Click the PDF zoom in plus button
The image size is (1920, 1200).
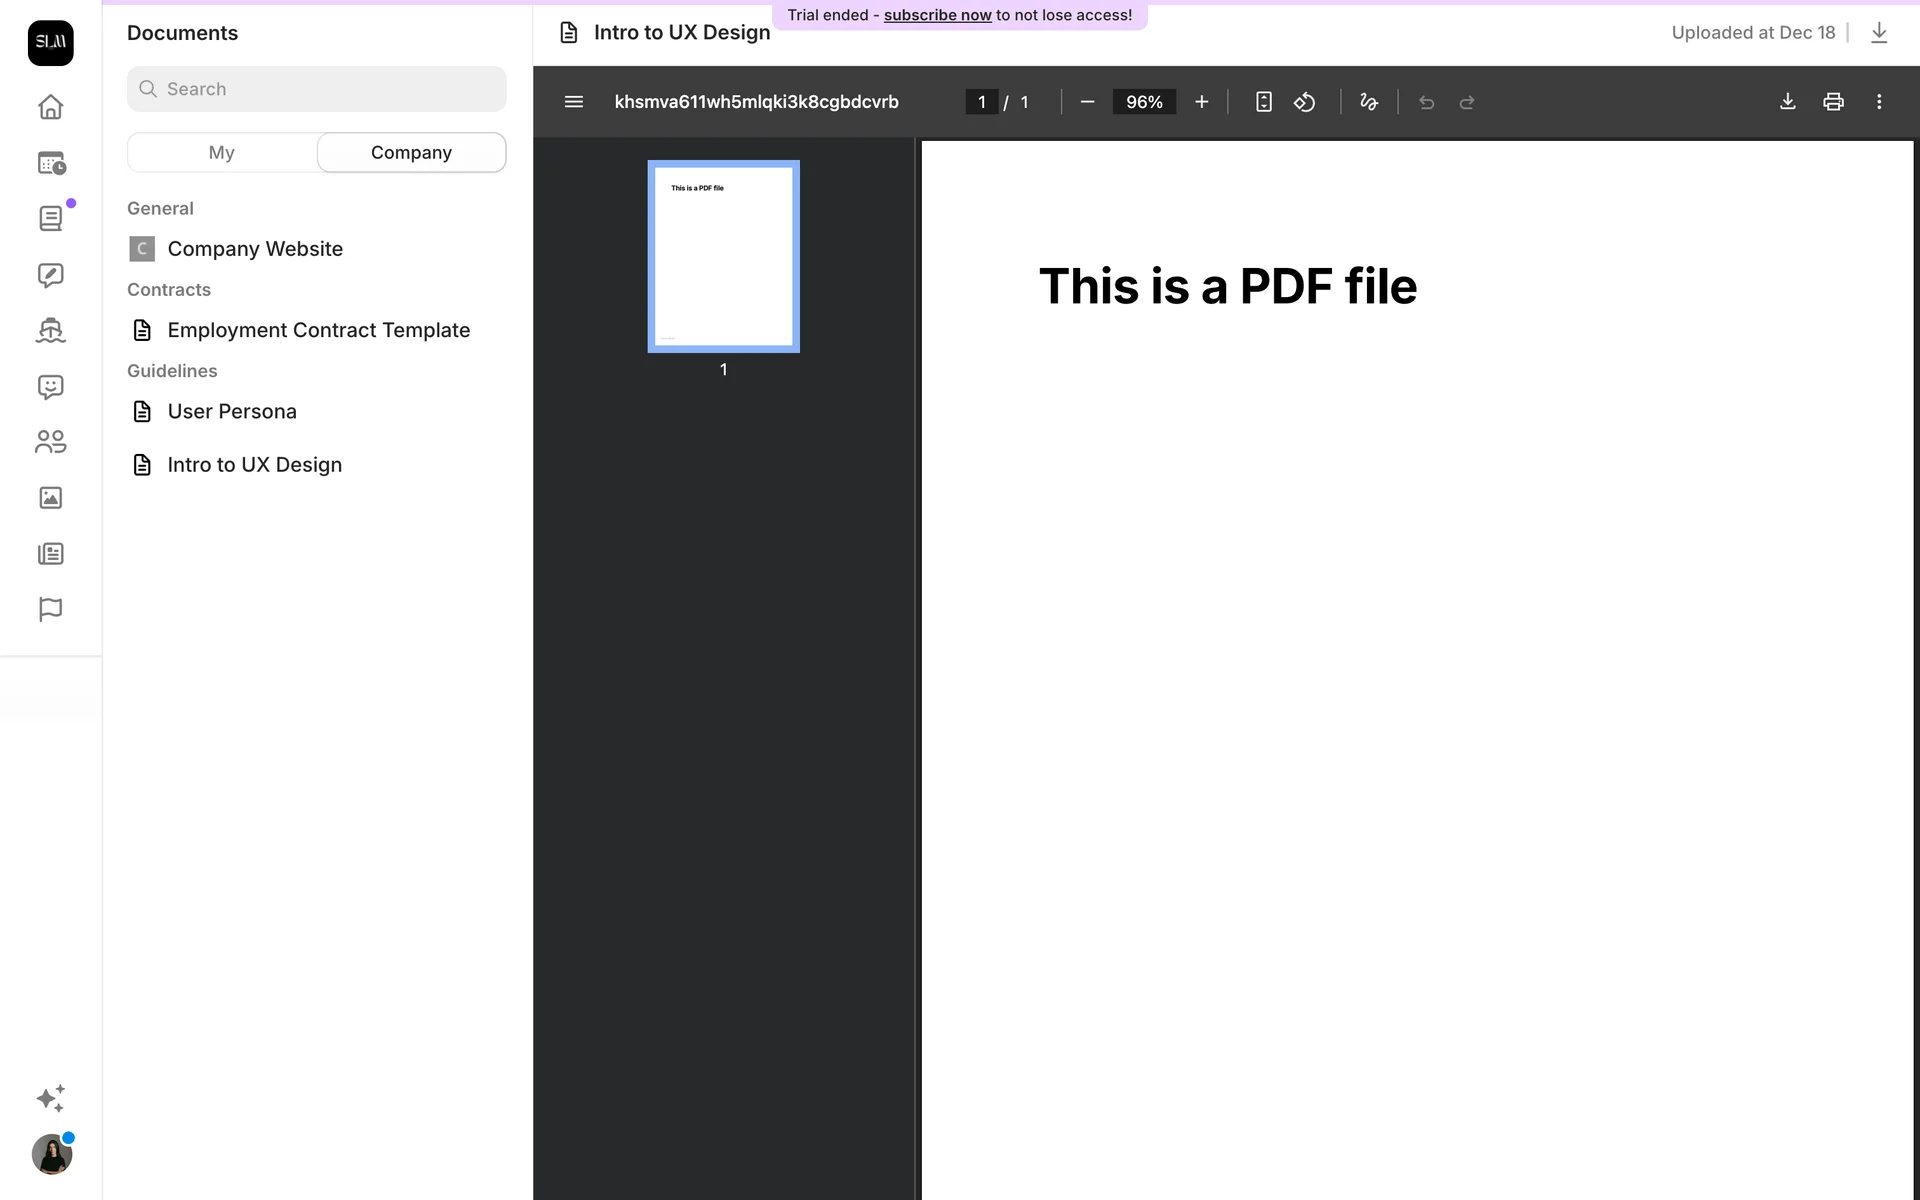click(1201, 102)
